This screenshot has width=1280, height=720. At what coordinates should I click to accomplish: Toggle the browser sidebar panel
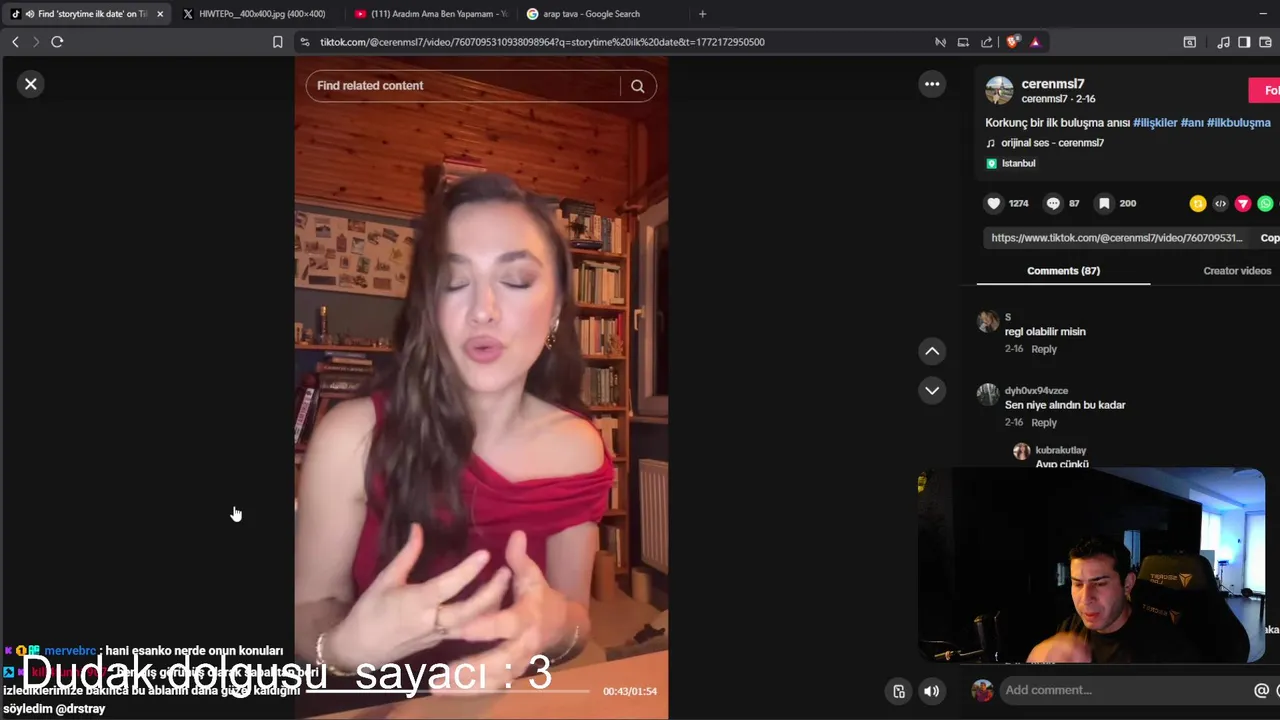click(1244, 42)
